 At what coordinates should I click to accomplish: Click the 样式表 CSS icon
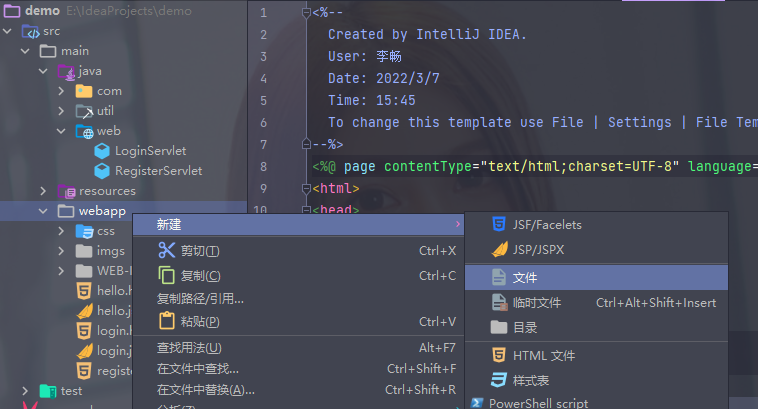click(499, 380)
